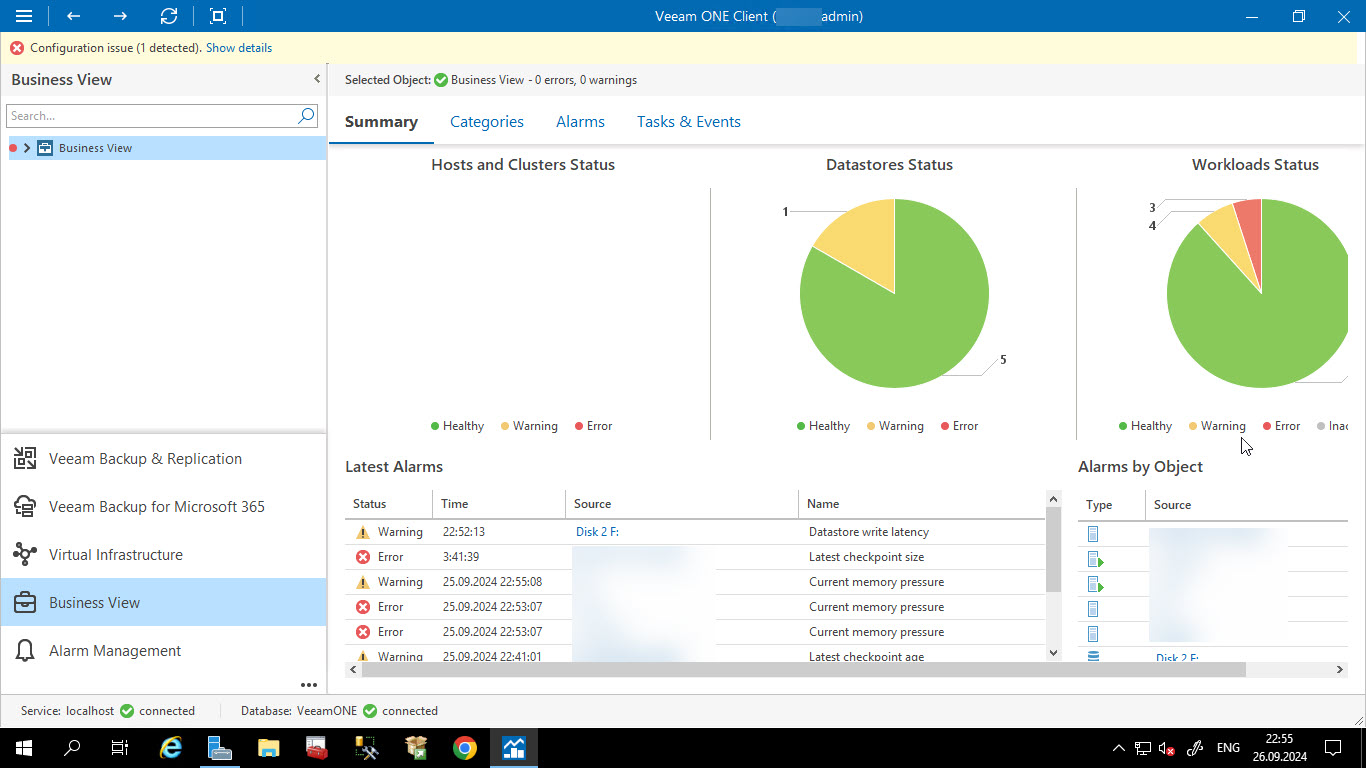Show more navigation options (three dots)

(309, 685)
